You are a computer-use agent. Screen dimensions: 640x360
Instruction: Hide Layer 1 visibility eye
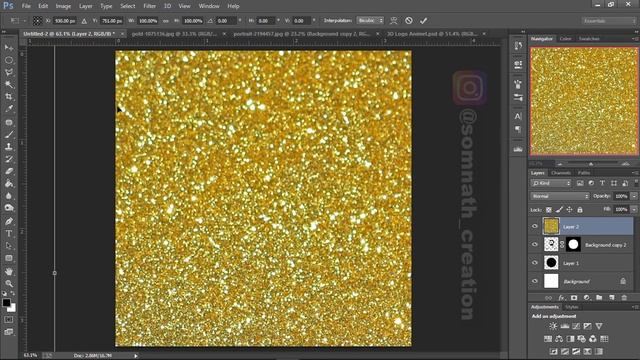(x=535, y=263)
